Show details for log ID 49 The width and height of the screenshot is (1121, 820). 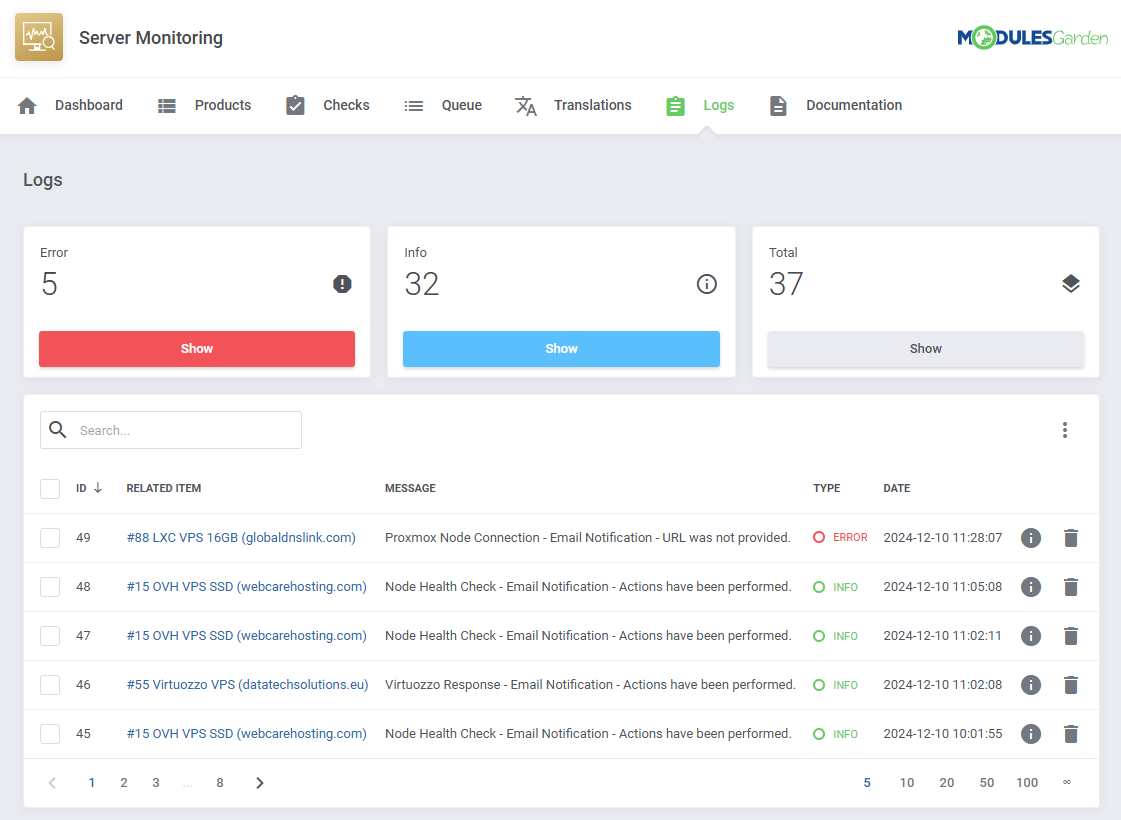pos(1030,538)
